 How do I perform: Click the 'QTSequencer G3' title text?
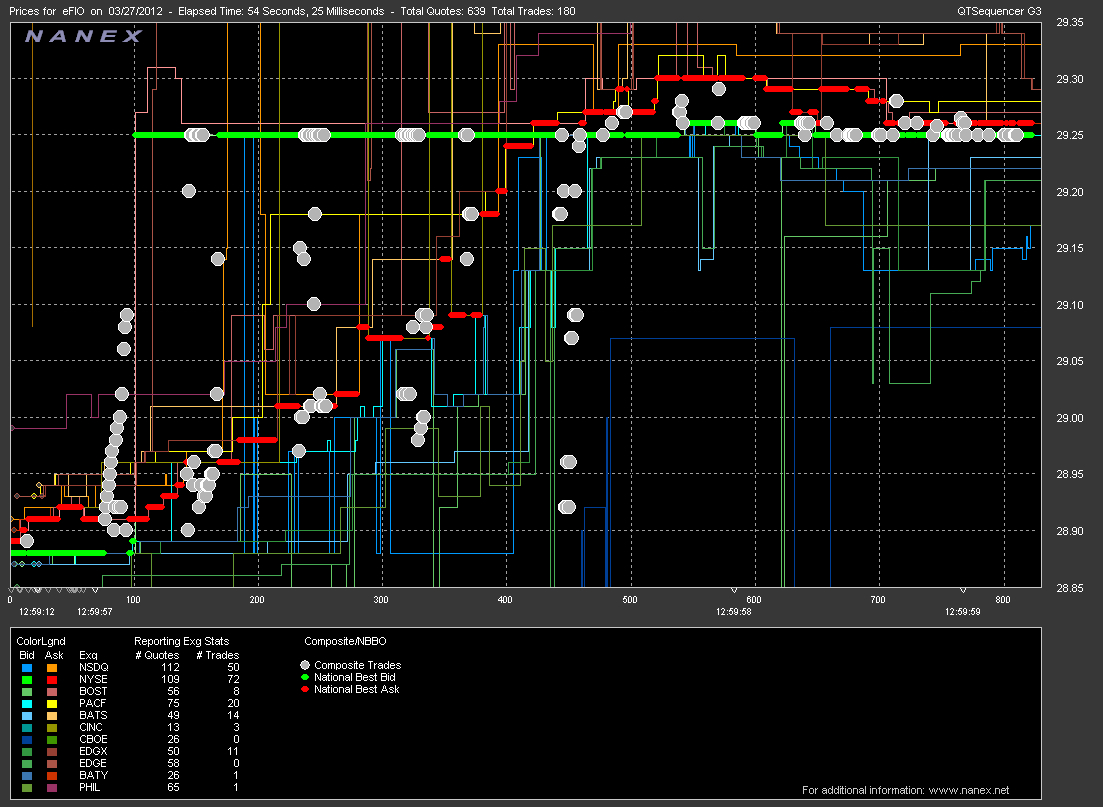[x=999, y=11]
